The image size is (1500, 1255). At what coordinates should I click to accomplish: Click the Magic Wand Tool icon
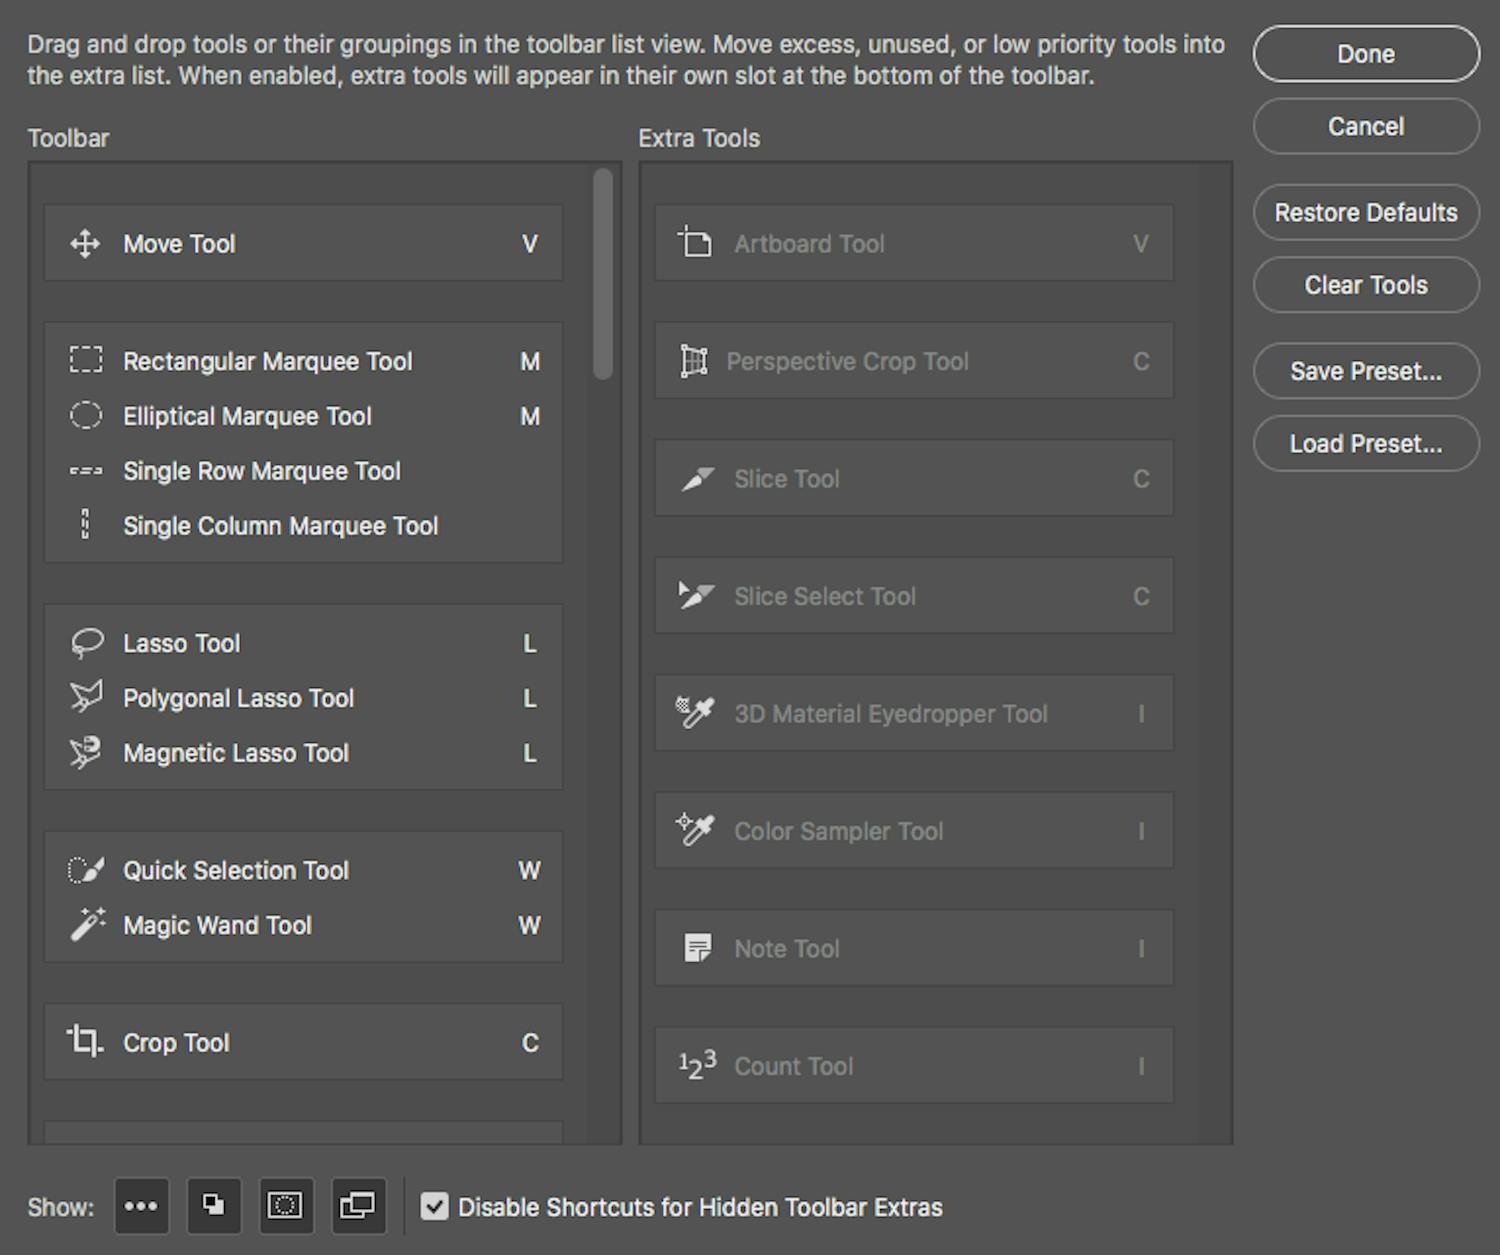87,925
